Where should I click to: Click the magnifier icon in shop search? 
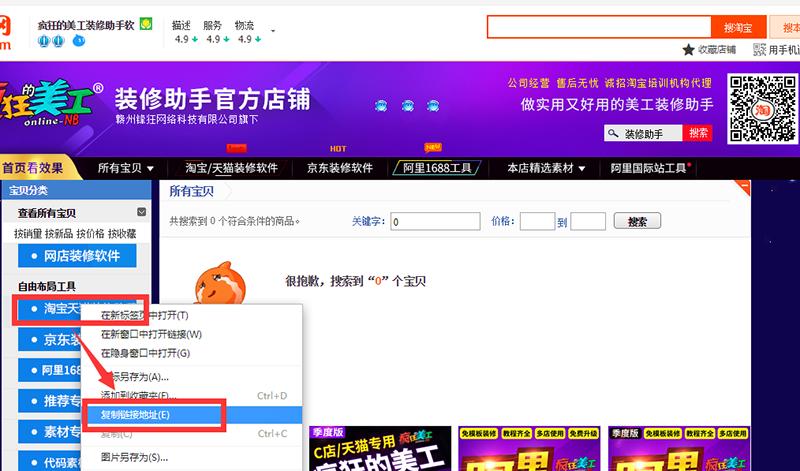(x=613, y=133)
